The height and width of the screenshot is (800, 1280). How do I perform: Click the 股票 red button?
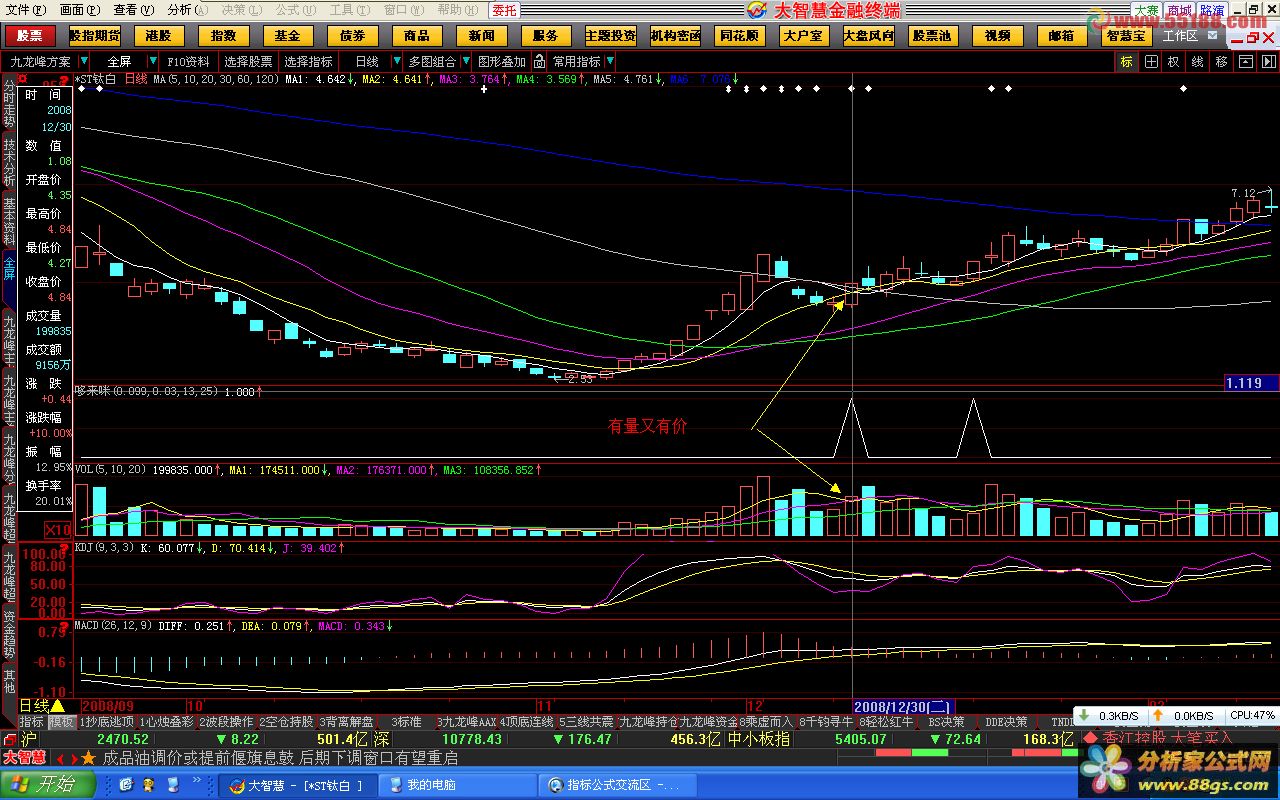pos(29,35)
